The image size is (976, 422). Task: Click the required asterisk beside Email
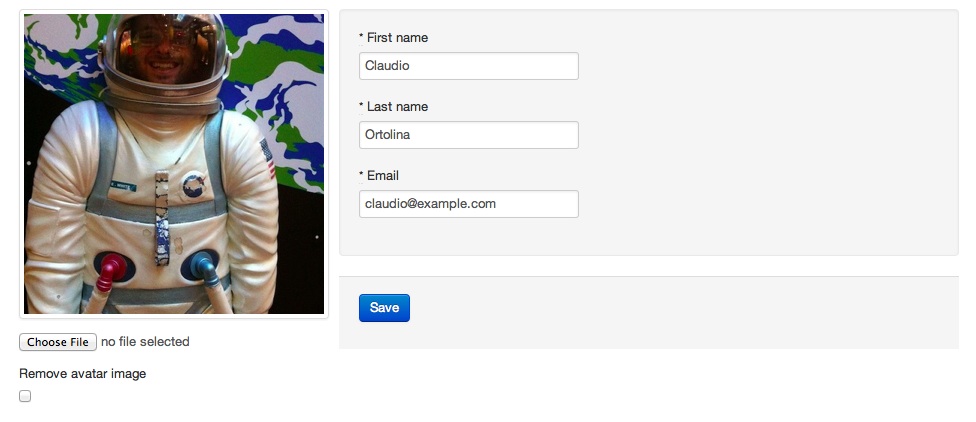361,175
